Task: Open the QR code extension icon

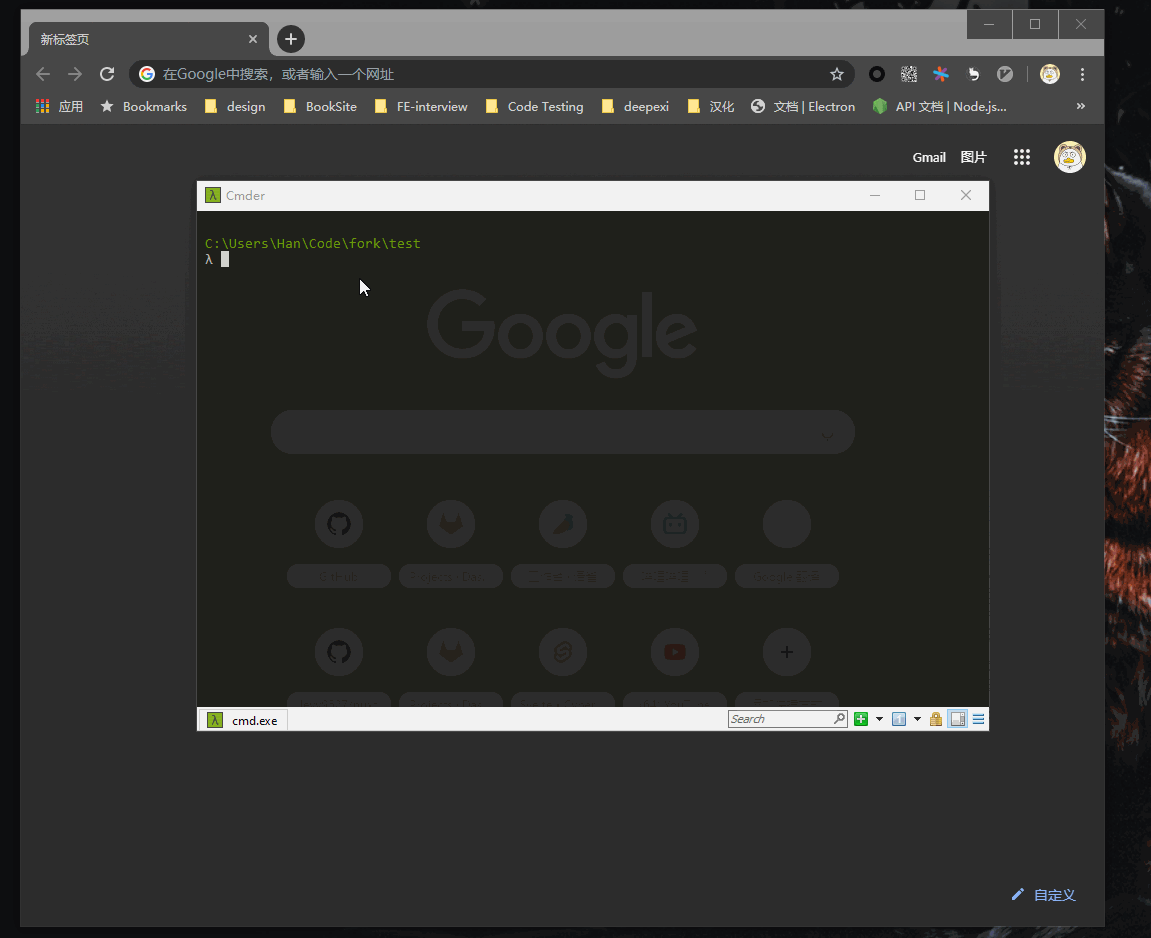Action: [909, 74]
